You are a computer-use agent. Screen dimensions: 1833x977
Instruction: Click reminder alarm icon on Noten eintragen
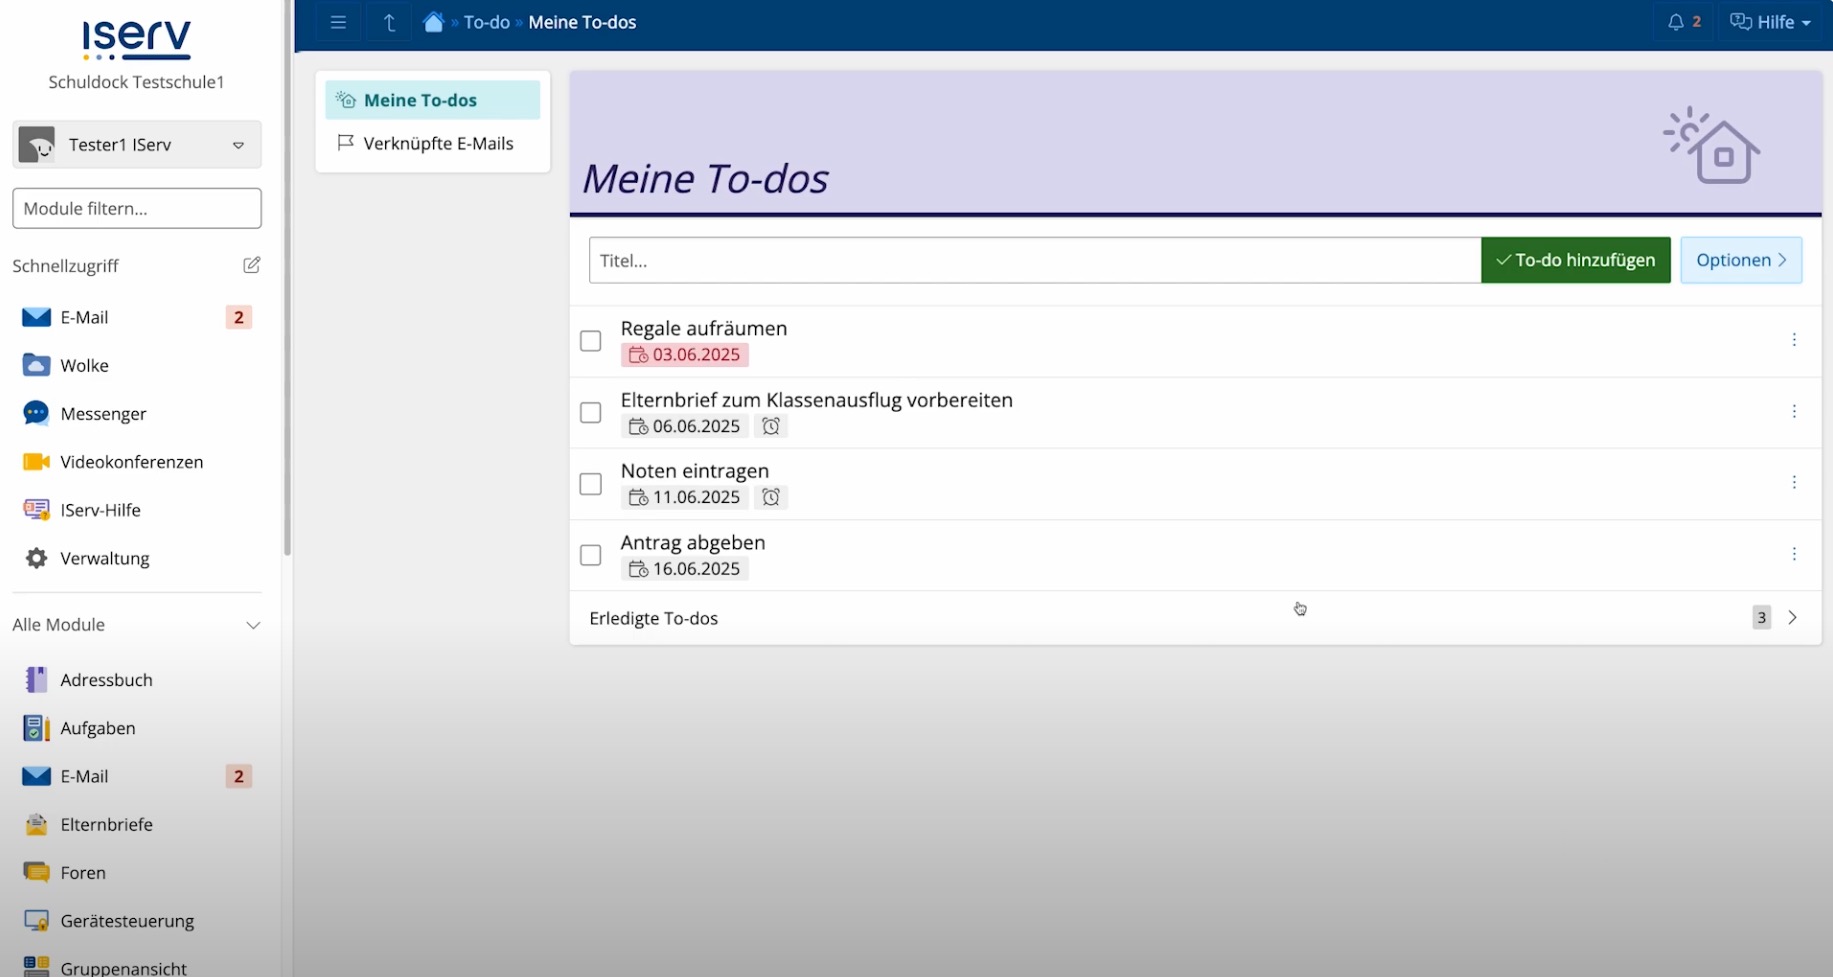point(771,497)
